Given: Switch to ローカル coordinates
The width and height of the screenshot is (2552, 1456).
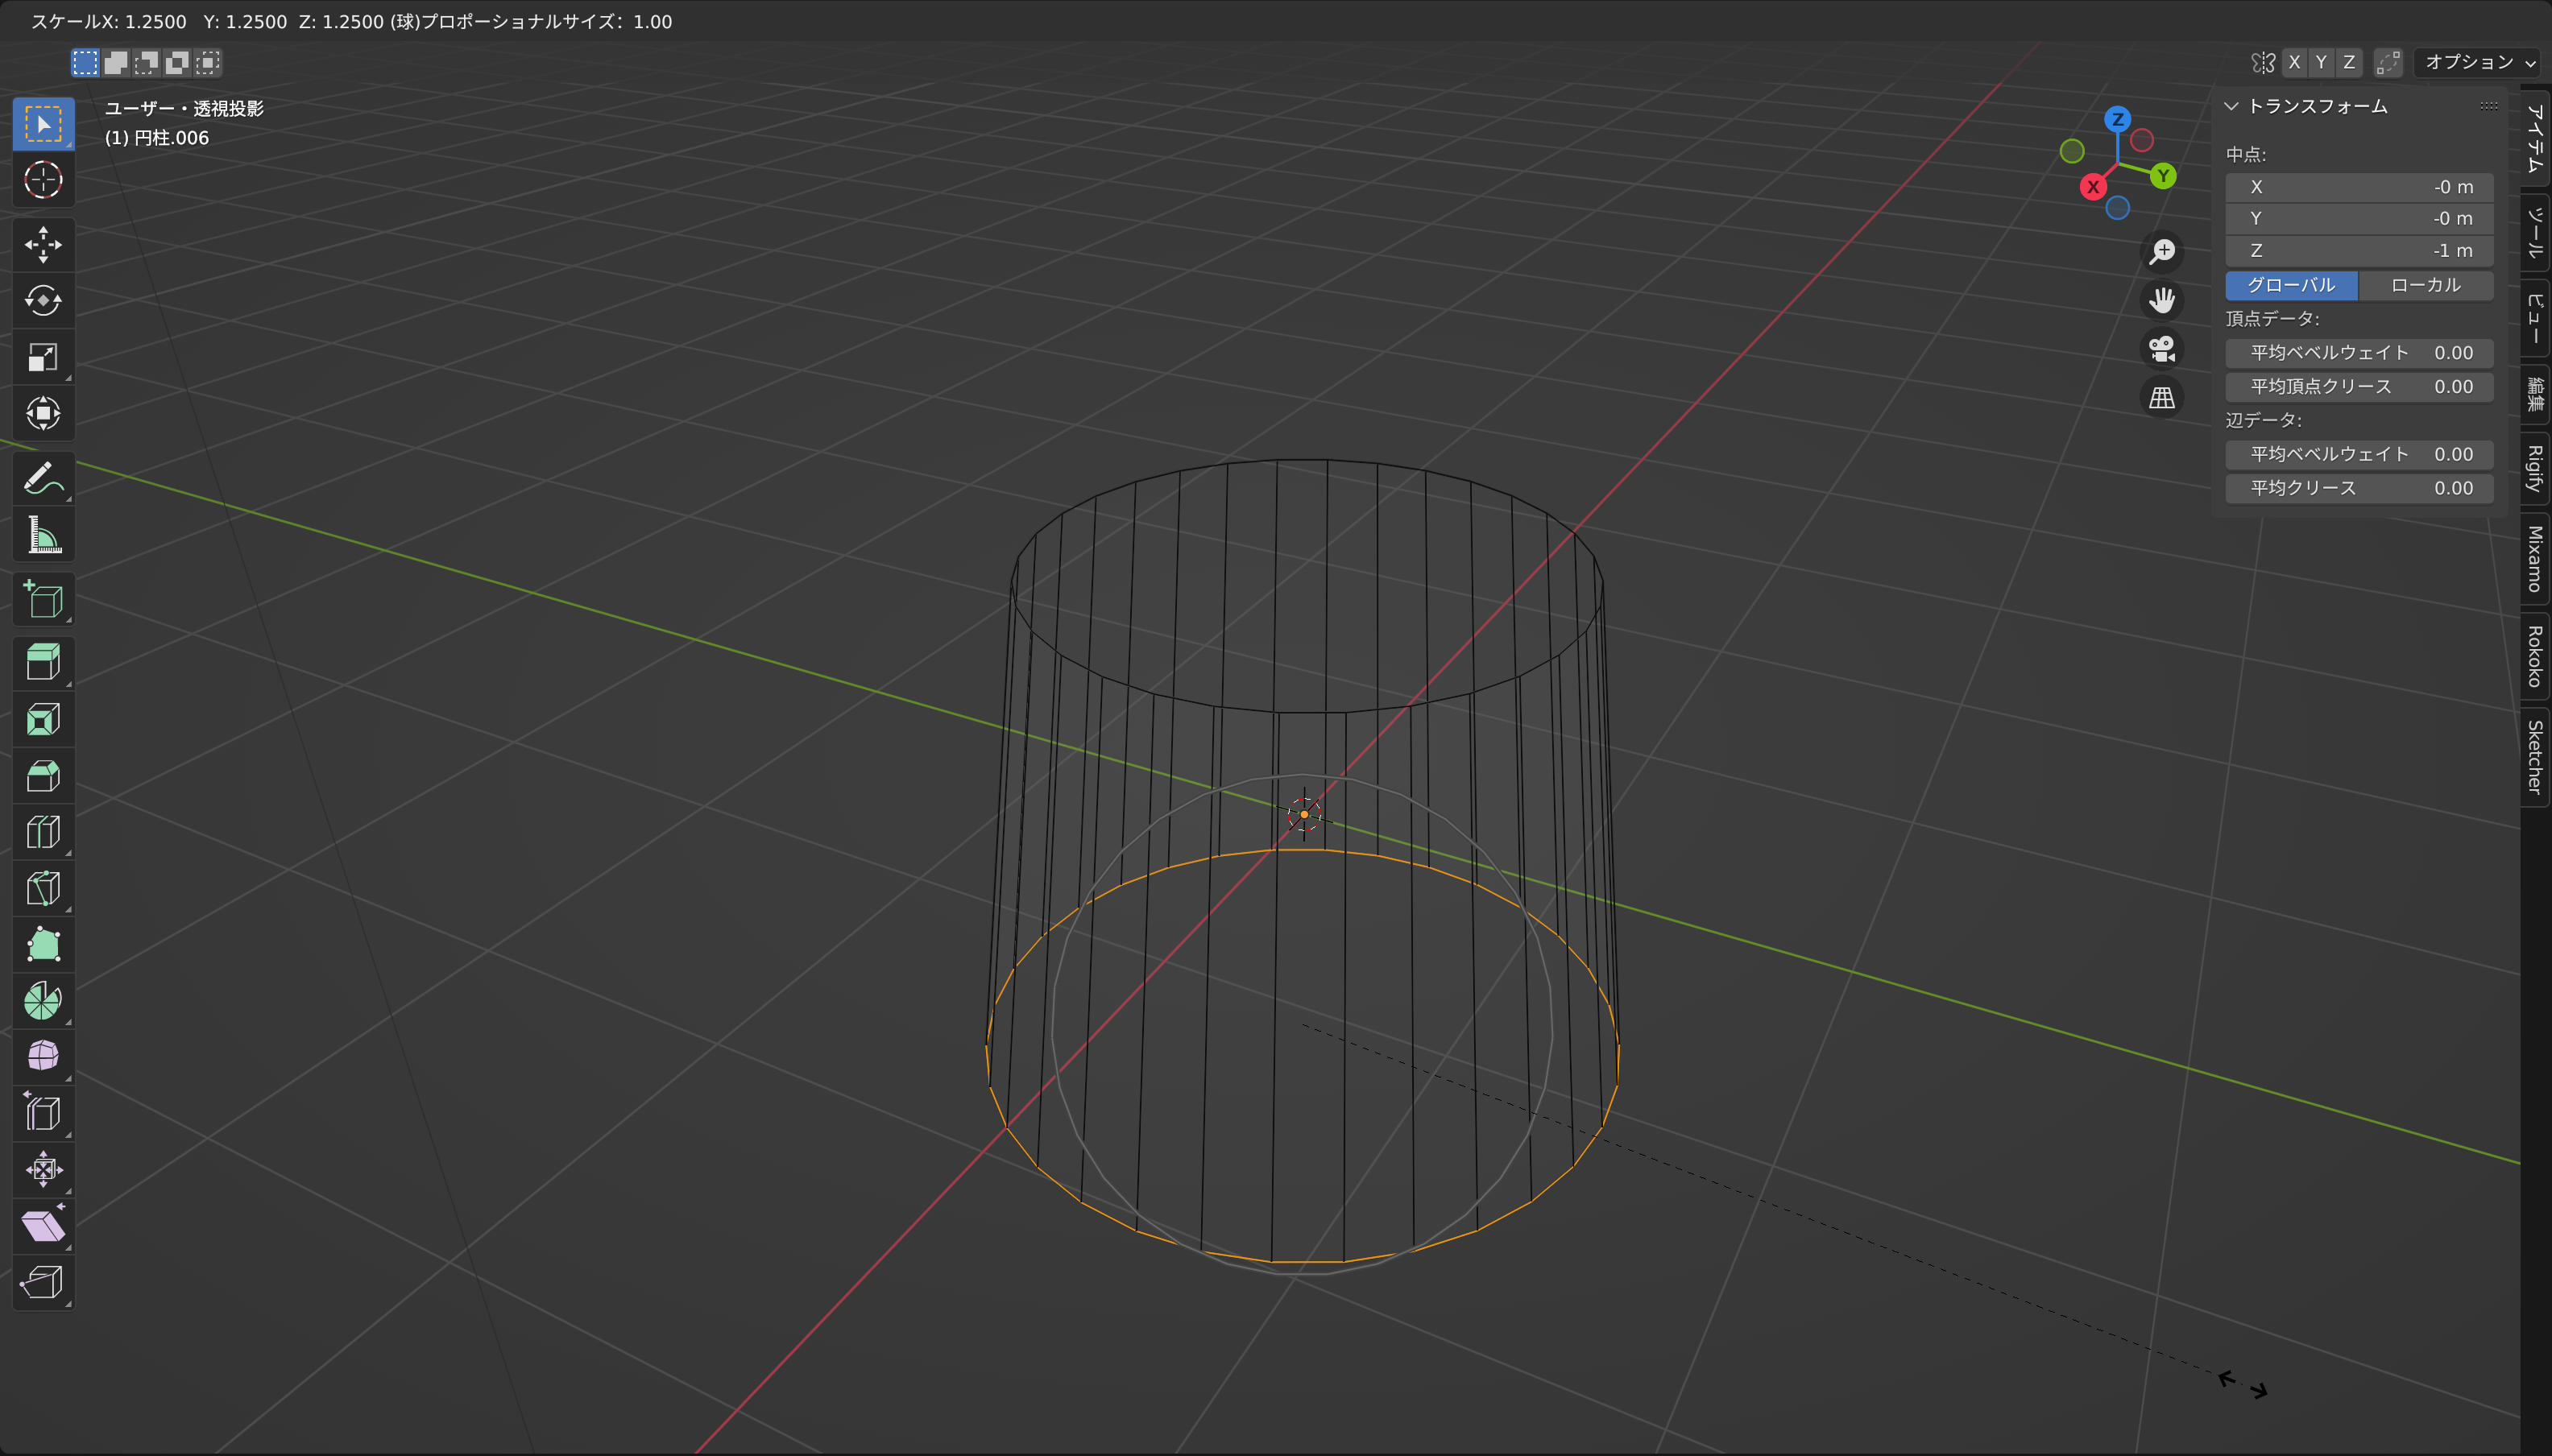Looking at the screenshot, I should [x=2426, y=285].
